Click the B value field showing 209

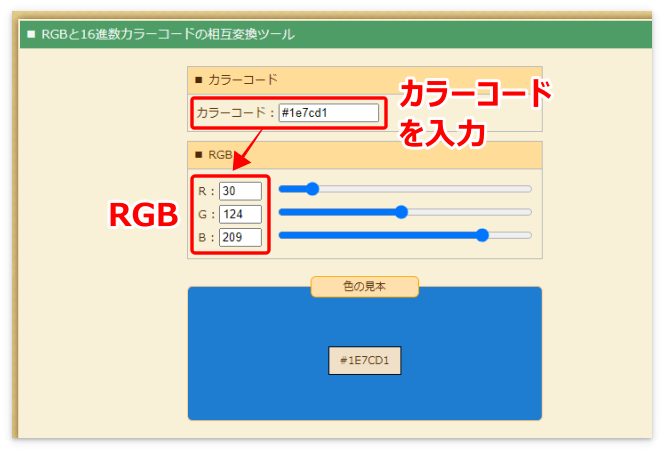tap(240, 237)
